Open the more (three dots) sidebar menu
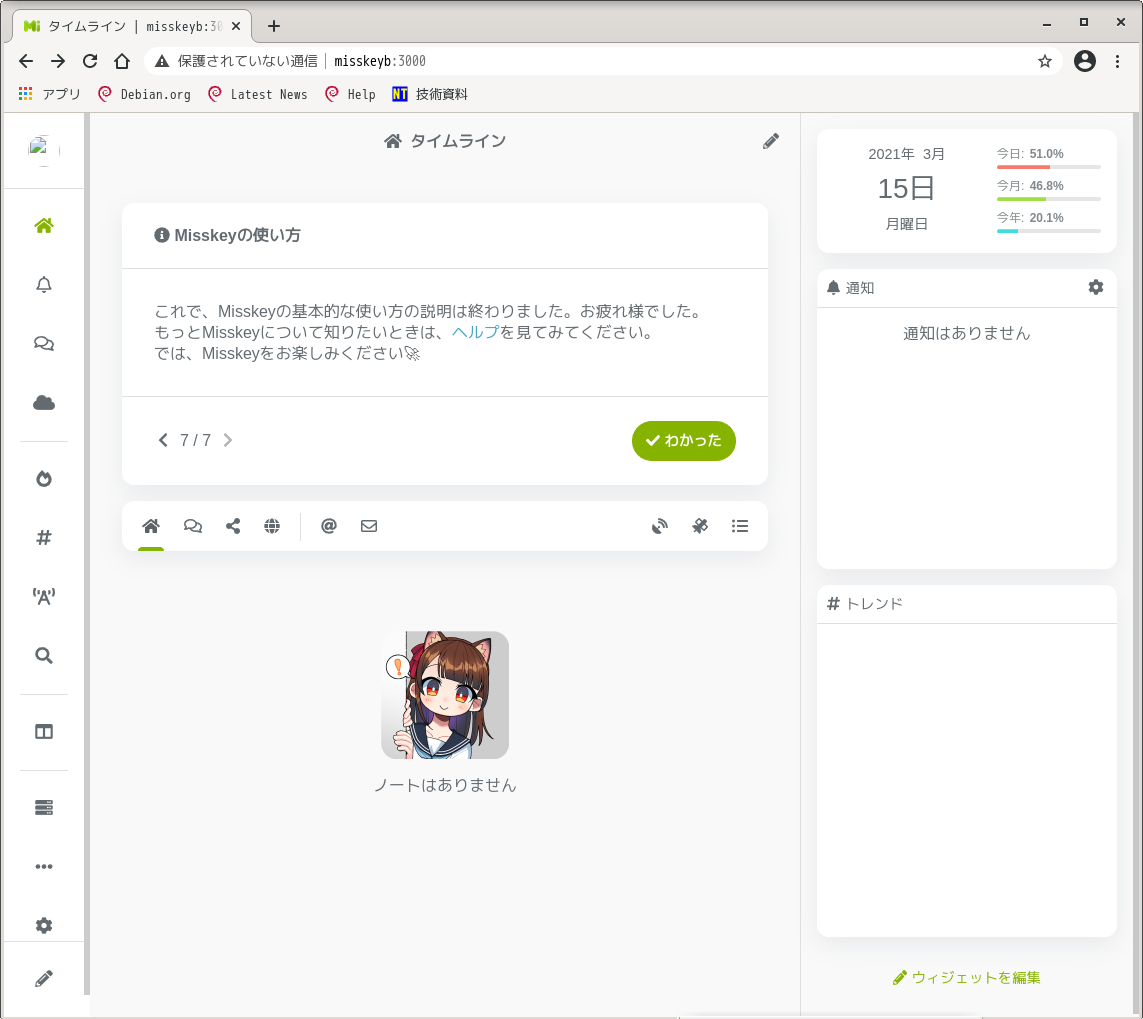This screenshot has height=1019, width=1143. (44, 867)
